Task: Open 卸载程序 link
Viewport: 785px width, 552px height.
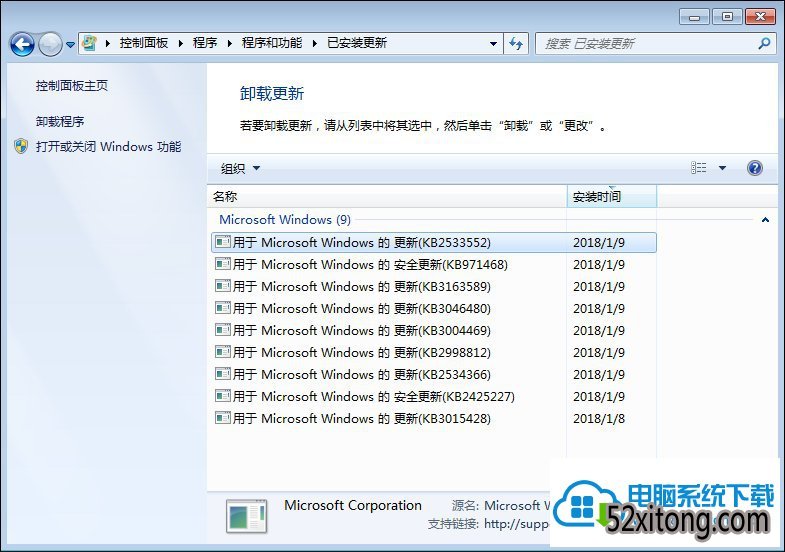Action: click(60, 122)
